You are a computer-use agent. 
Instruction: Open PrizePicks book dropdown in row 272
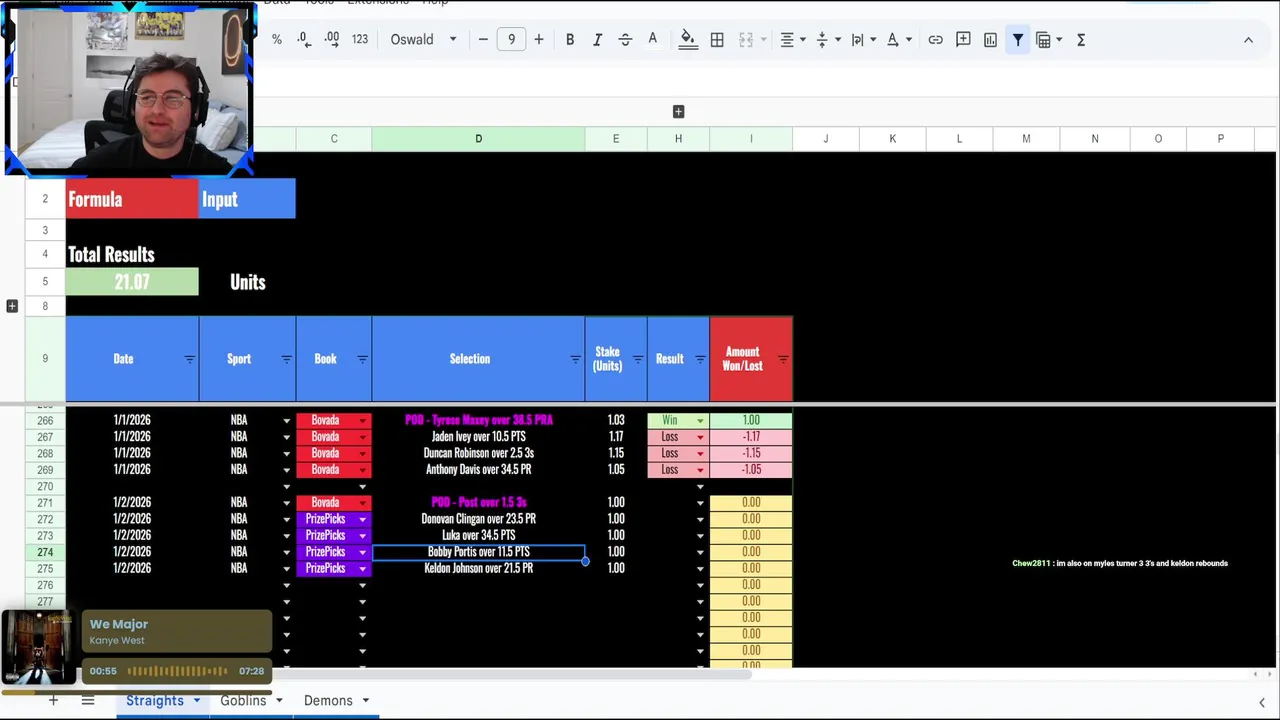click(362, 519)
